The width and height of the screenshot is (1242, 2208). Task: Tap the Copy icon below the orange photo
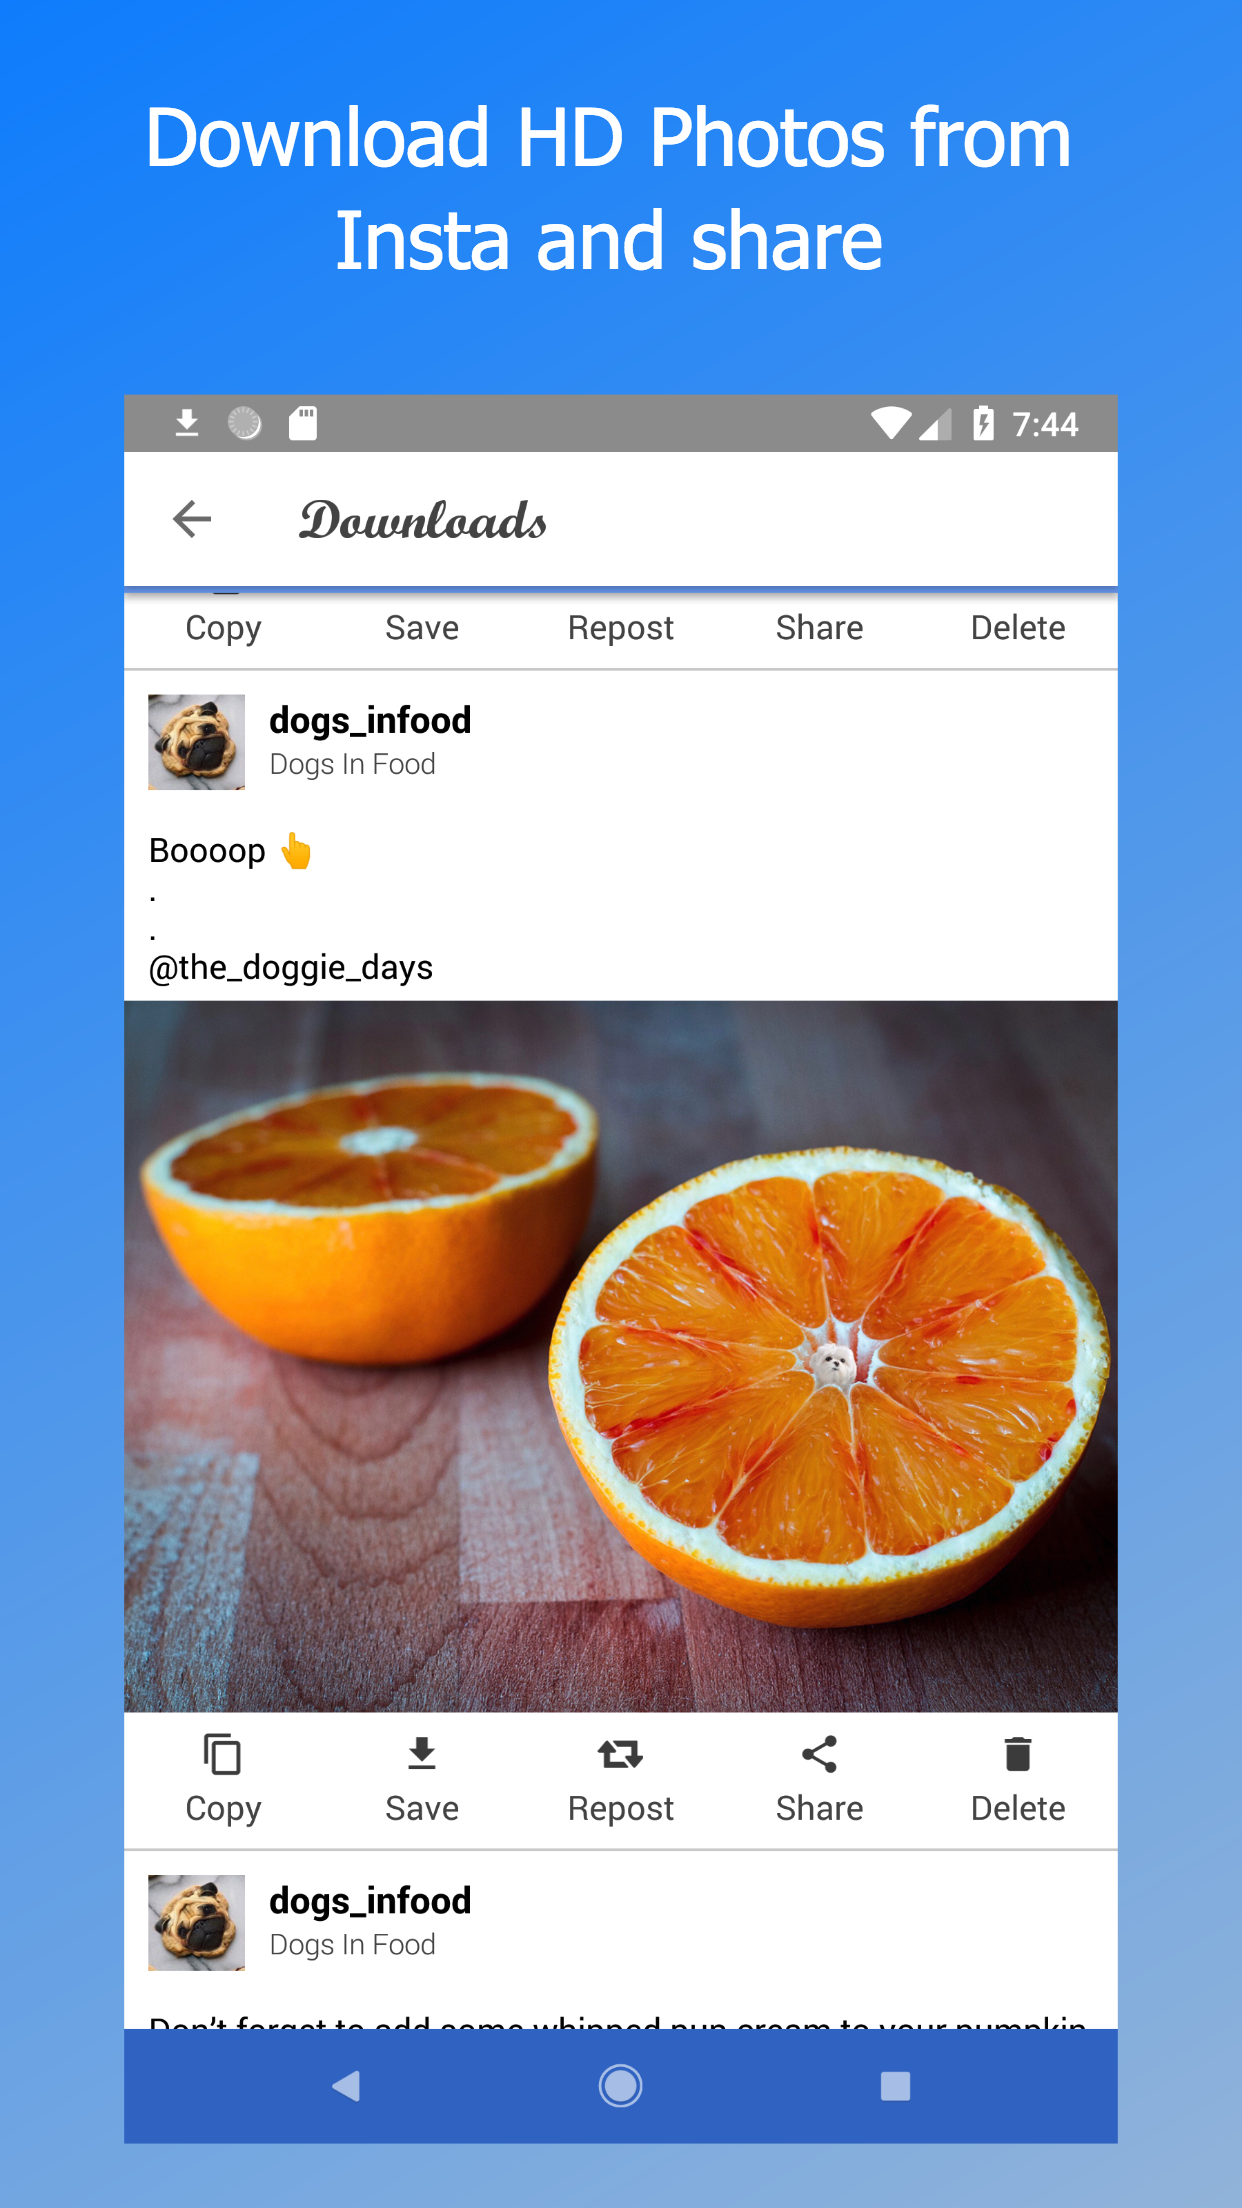point(222,1755)
